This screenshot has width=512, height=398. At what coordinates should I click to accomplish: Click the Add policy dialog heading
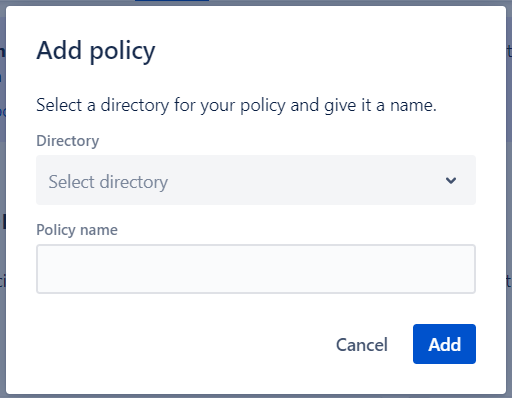[96, 51]
